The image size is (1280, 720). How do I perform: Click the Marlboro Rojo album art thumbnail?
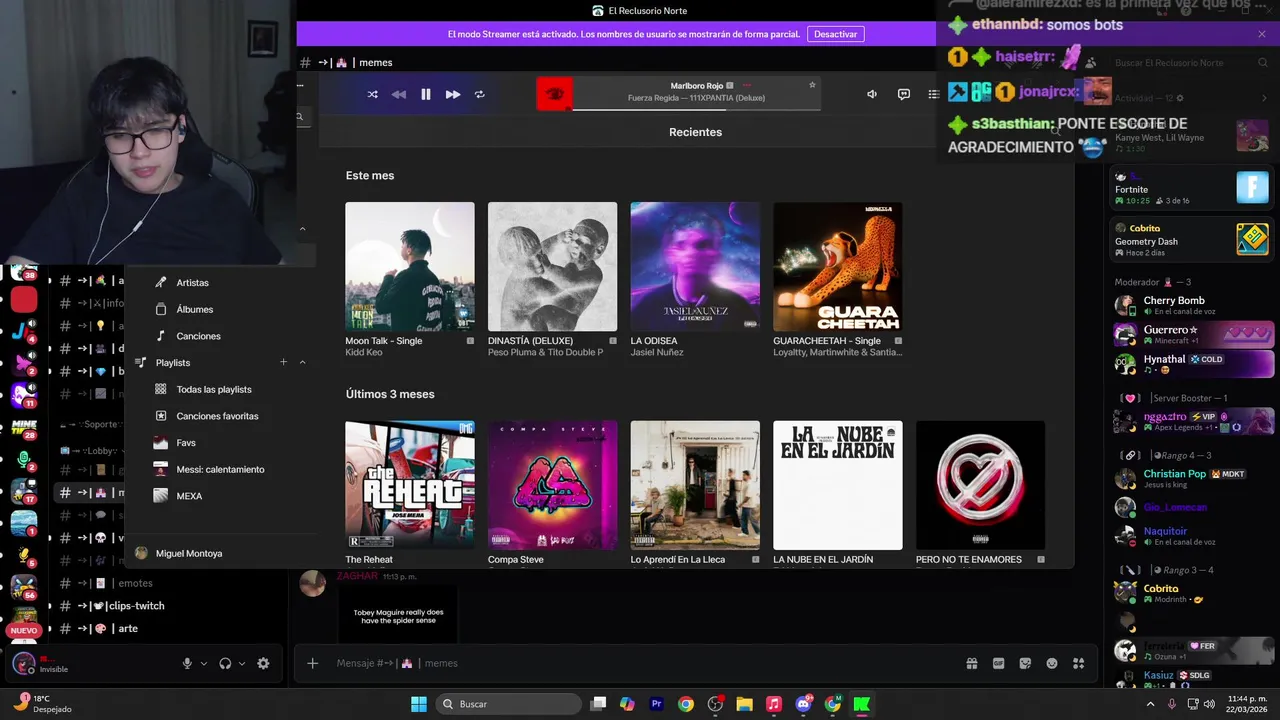click(555, 94)
